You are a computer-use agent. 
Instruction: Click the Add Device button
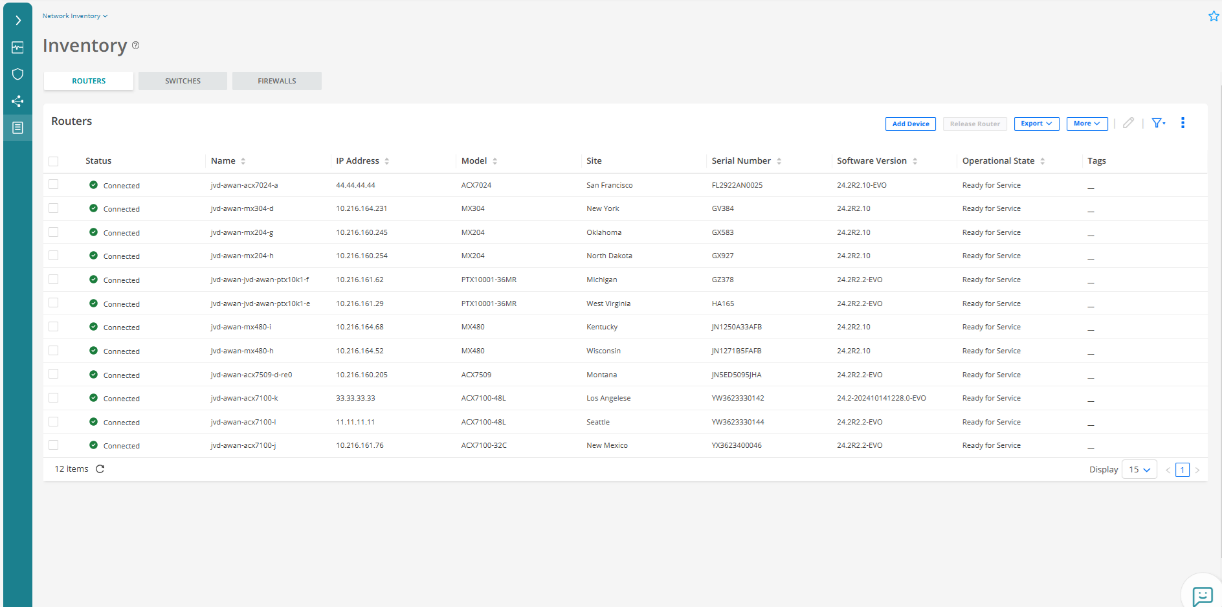(x=910, y=124)
